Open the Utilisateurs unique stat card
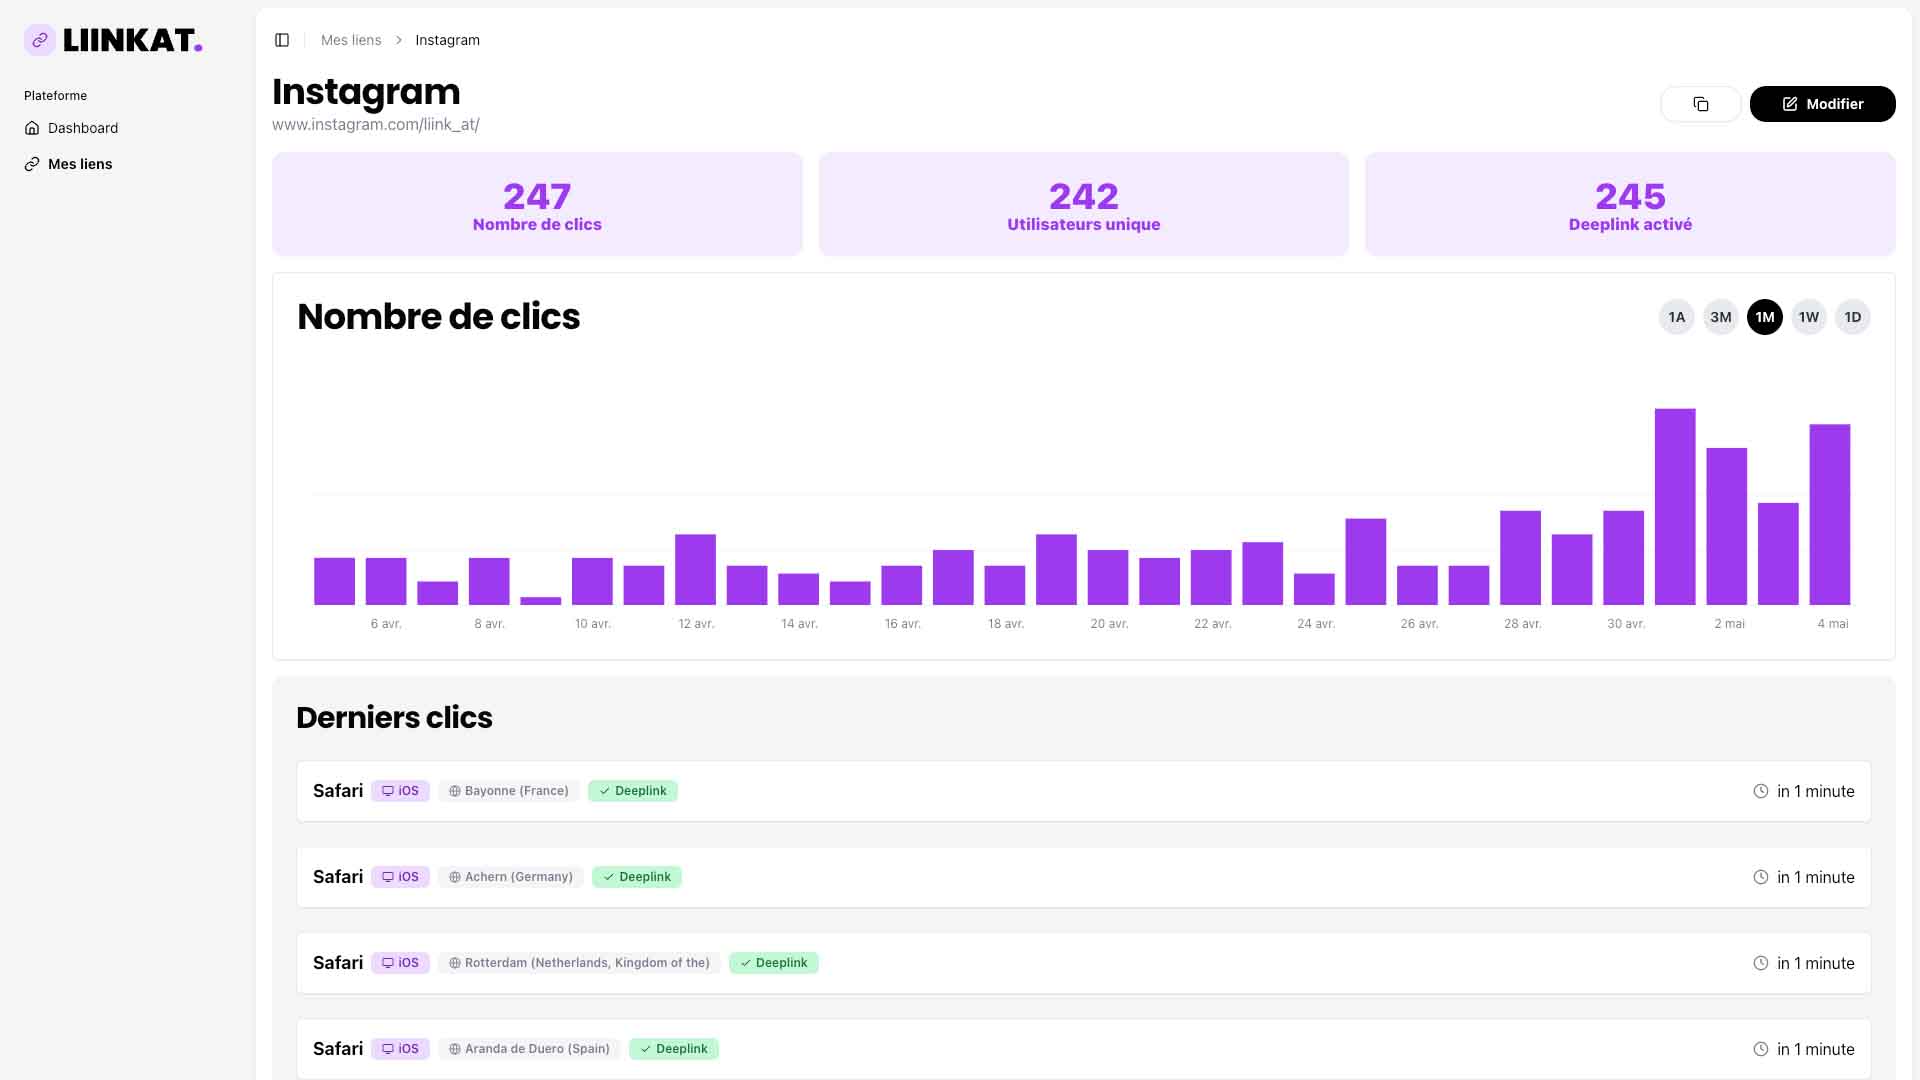The image size is (1920, 1080). click(x=1083, y=204)
